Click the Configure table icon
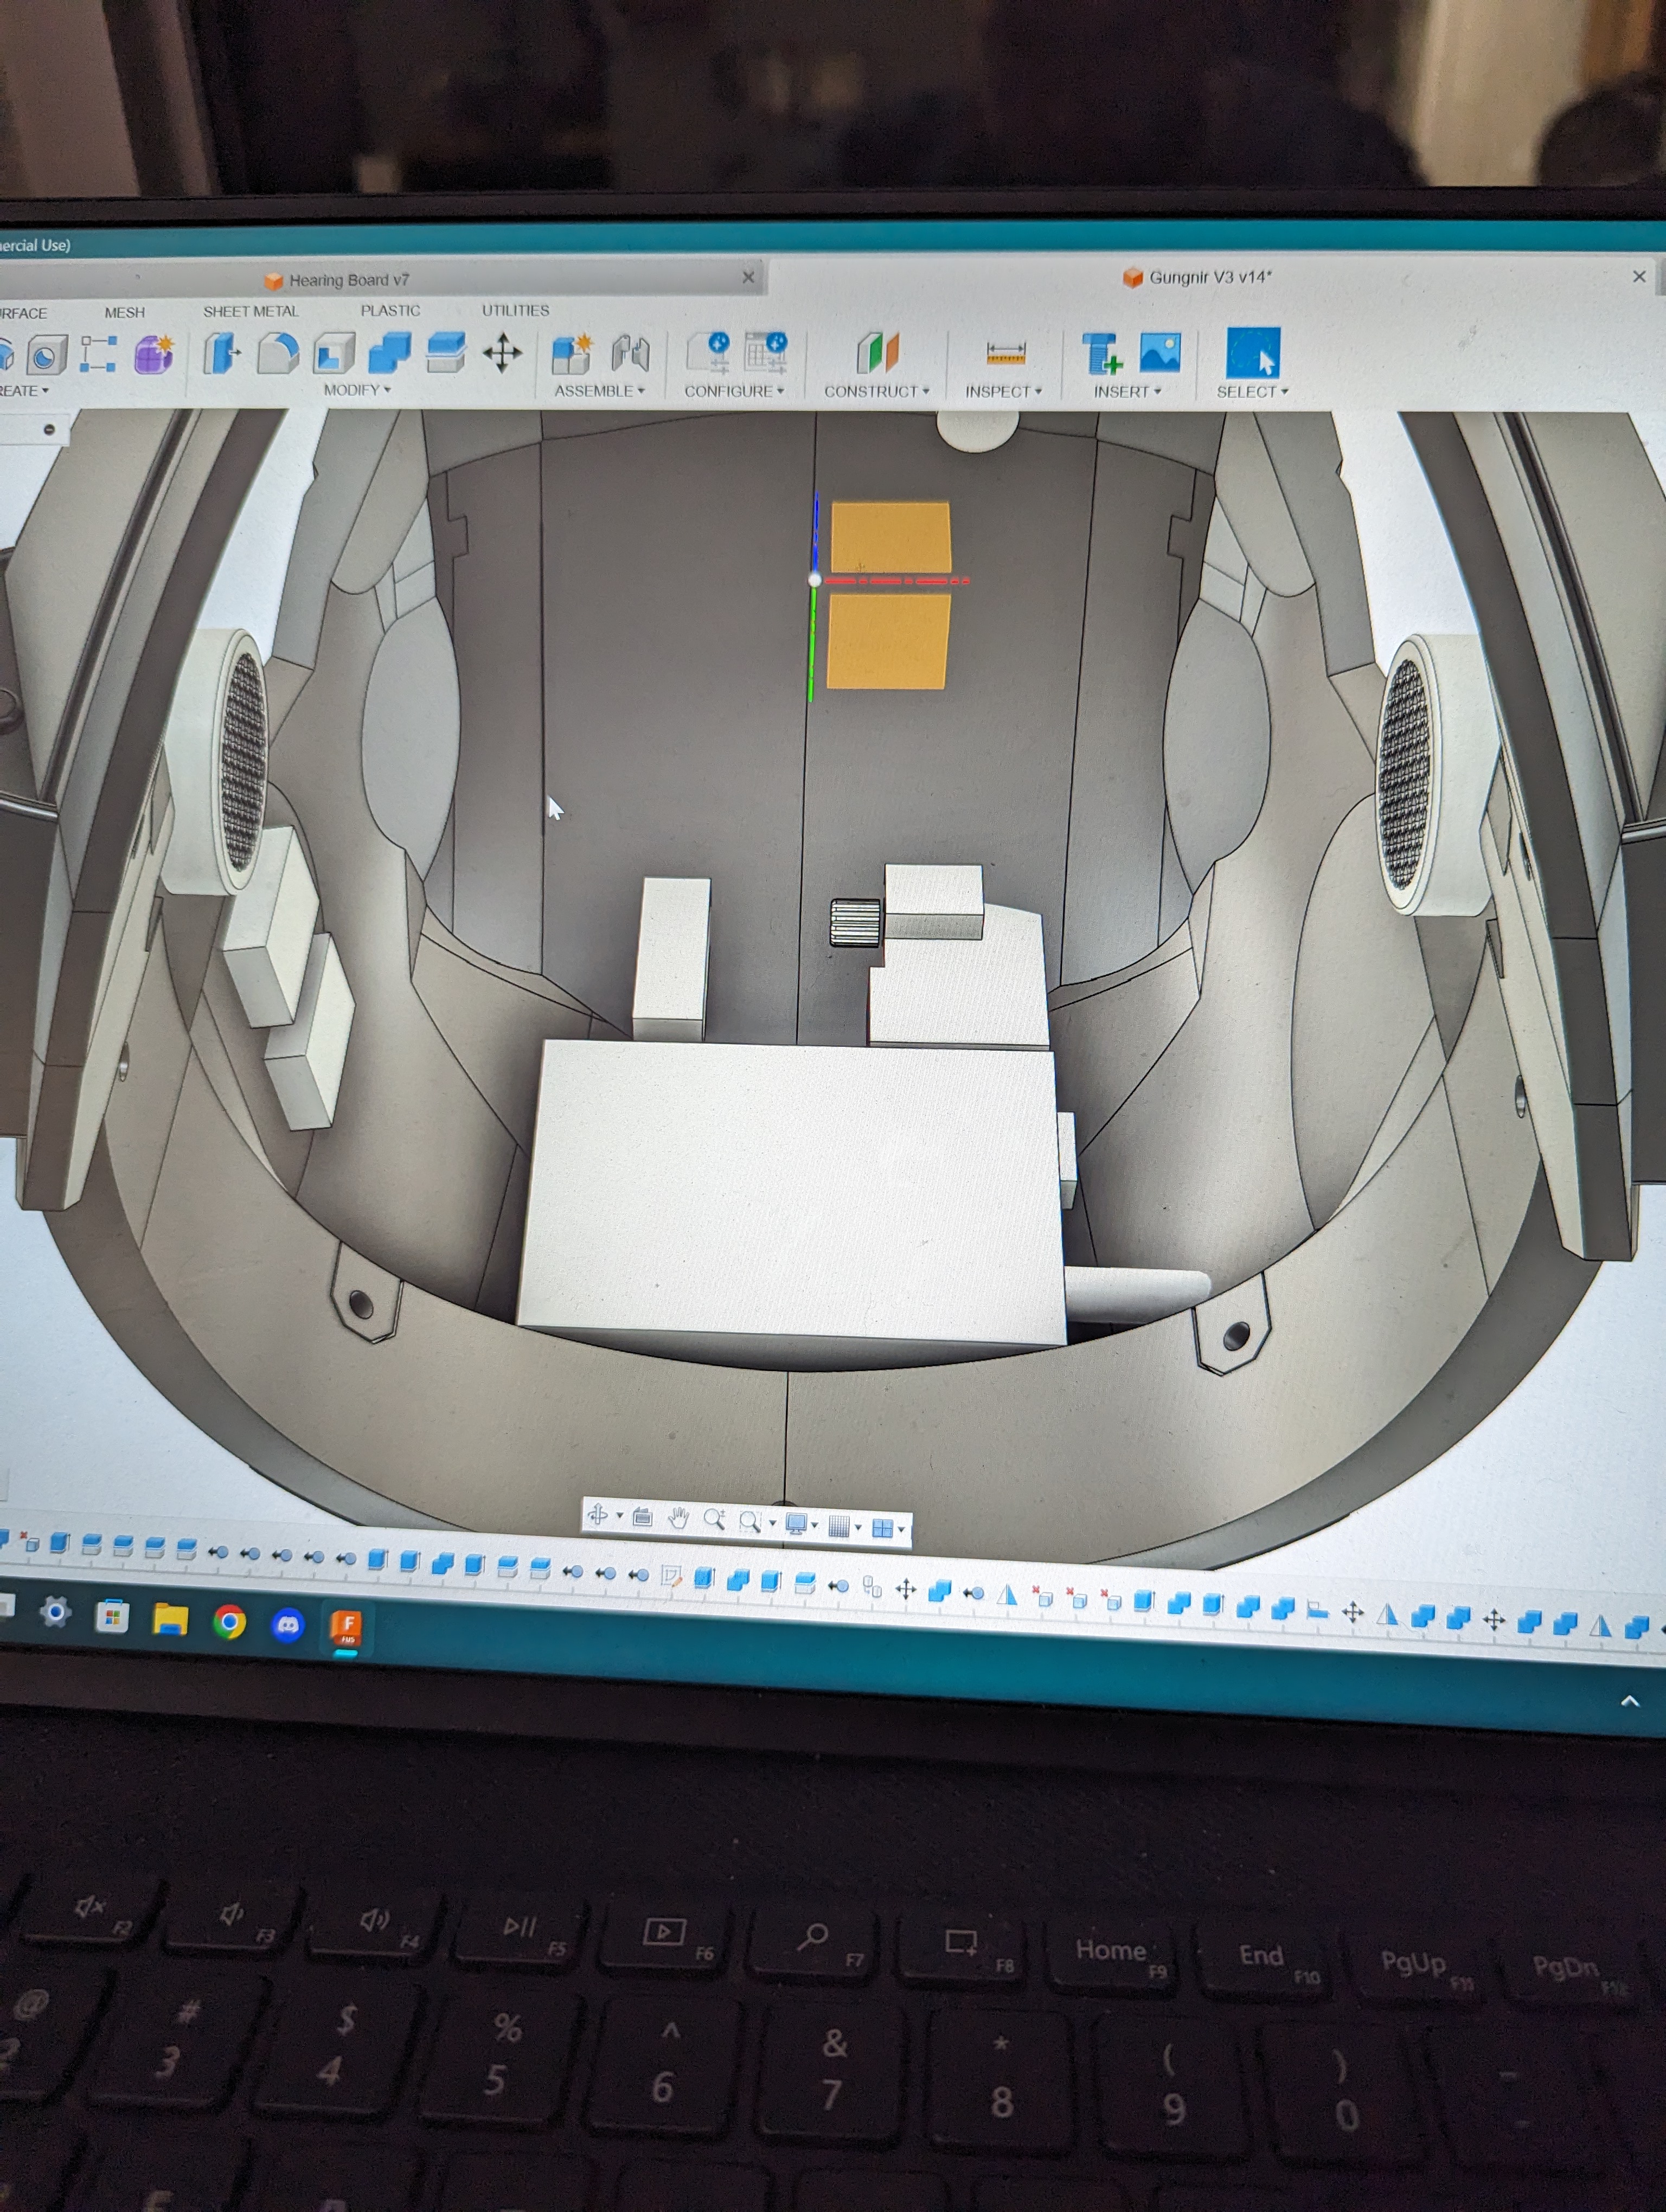The image size is (1666, 2212). (766, 353)
